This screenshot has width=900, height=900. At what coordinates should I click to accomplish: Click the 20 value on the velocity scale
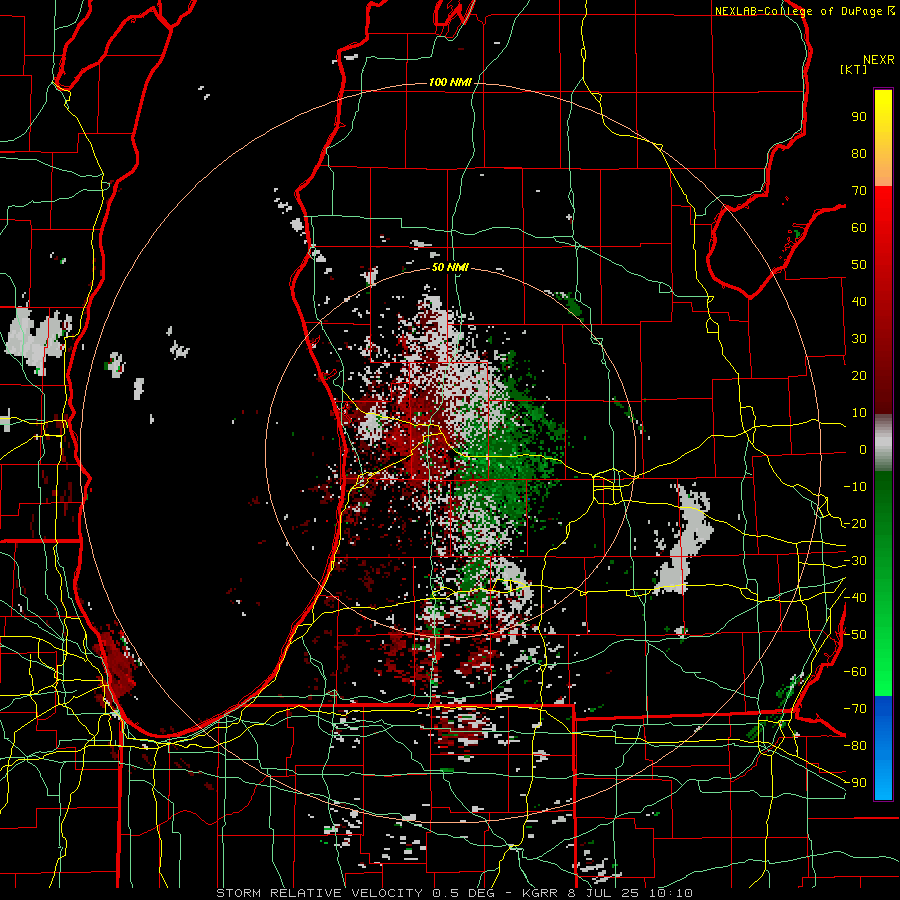click(x=859, y=375)
